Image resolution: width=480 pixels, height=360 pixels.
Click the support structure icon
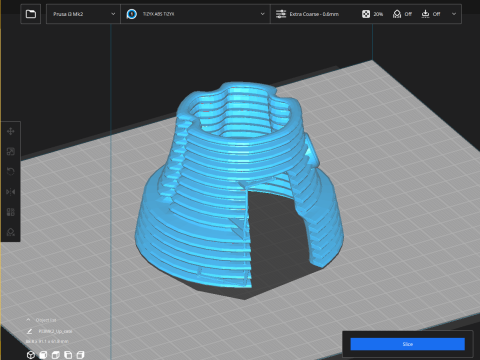click(397, 14)
